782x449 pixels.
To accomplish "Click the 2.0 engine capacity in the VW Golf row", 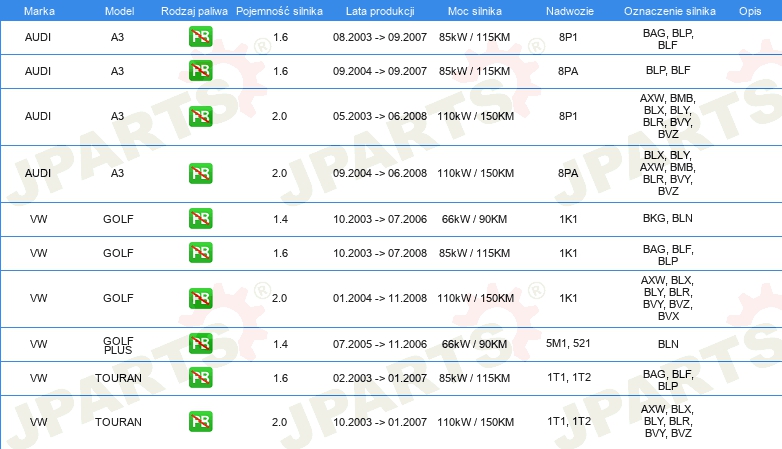I will (x=279, y=298).
